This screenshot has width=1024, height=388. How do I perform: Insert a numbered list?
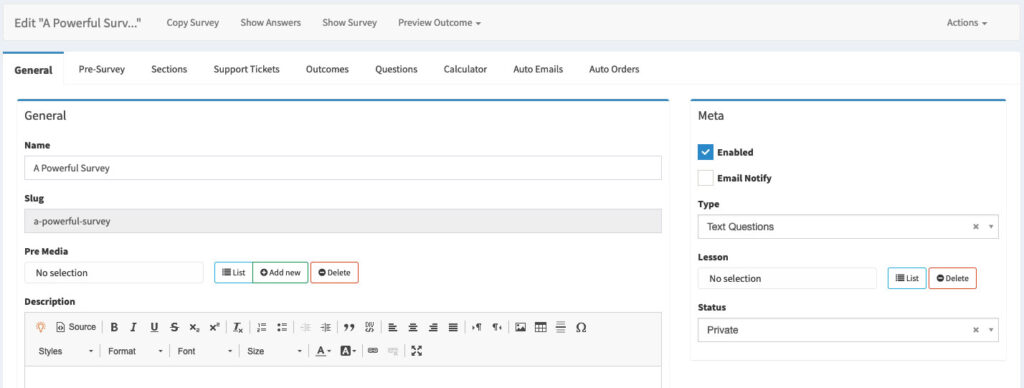click(x=263, y=327)
